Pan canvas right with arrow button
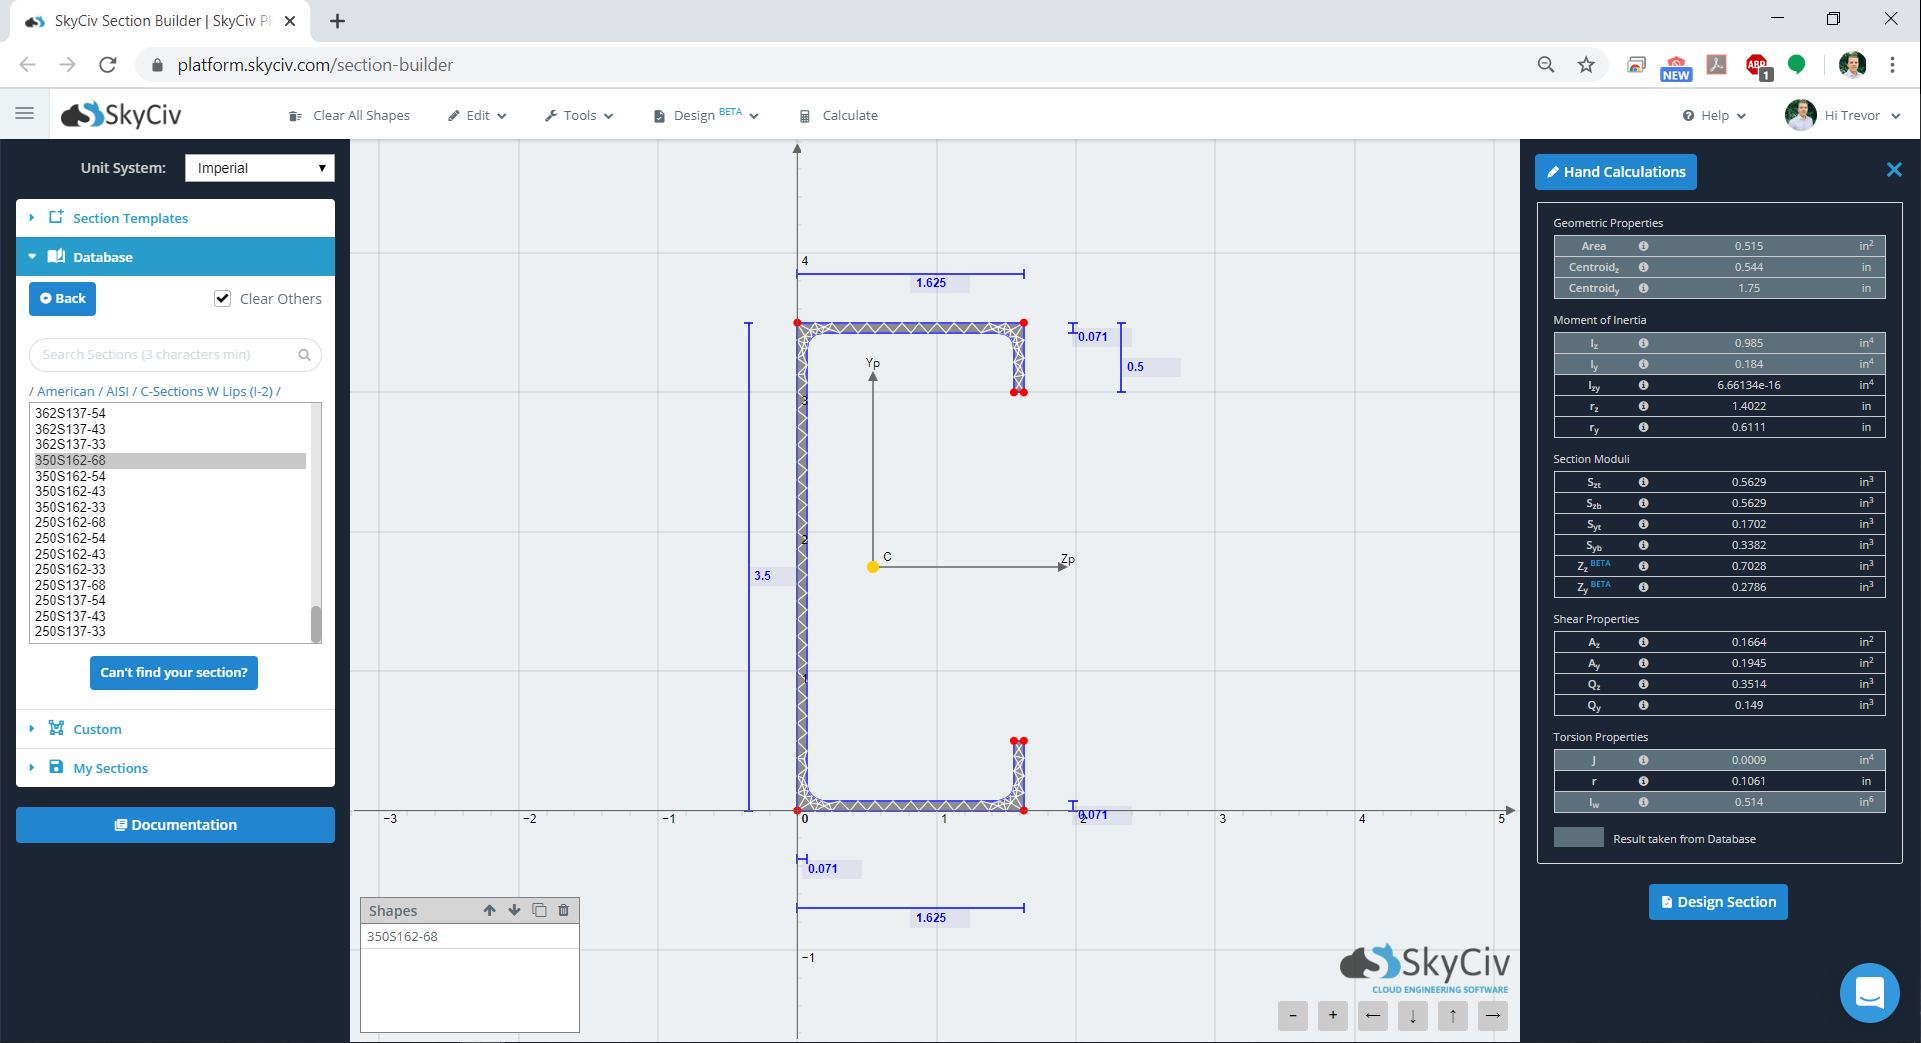The image size is (1921, 1043). 1493,1016
